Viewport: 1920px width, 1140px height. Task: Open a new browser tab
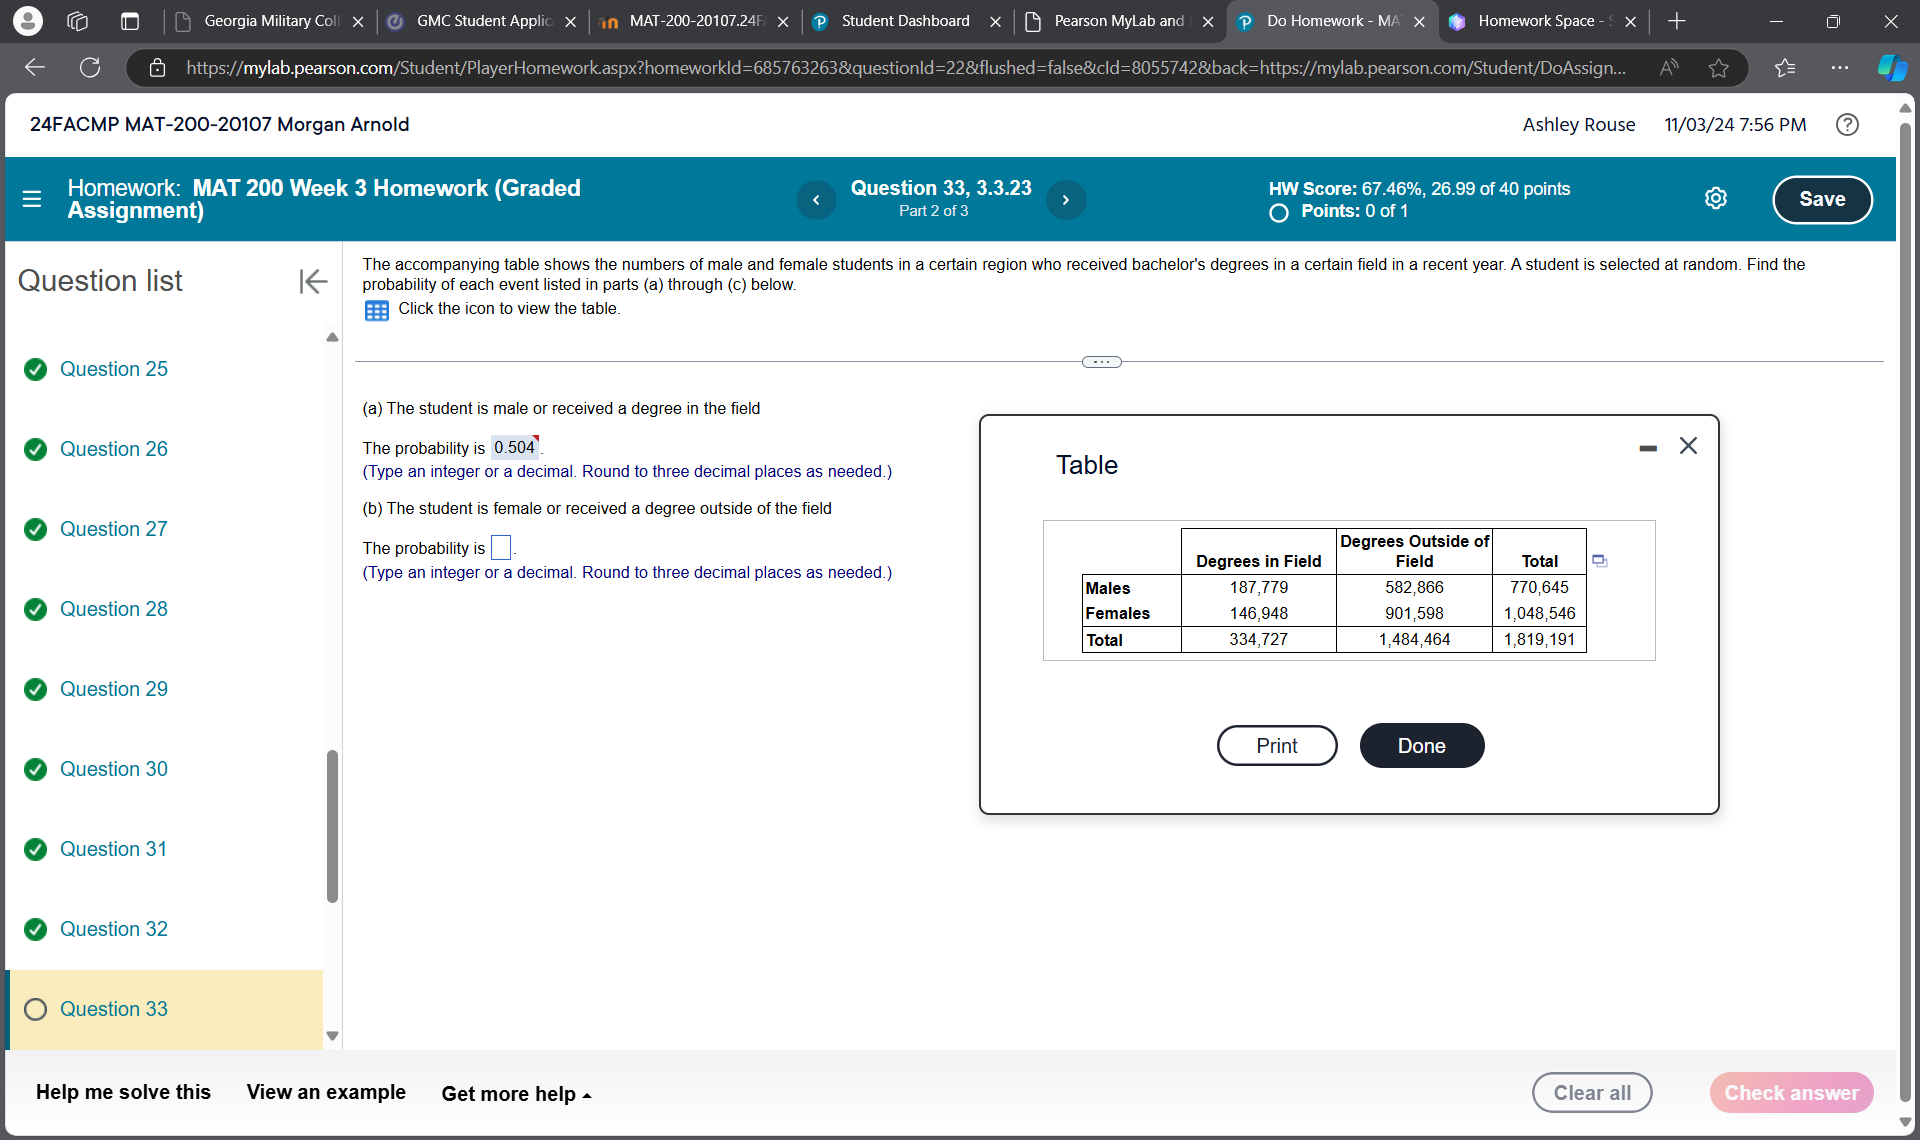[1677, 21]
